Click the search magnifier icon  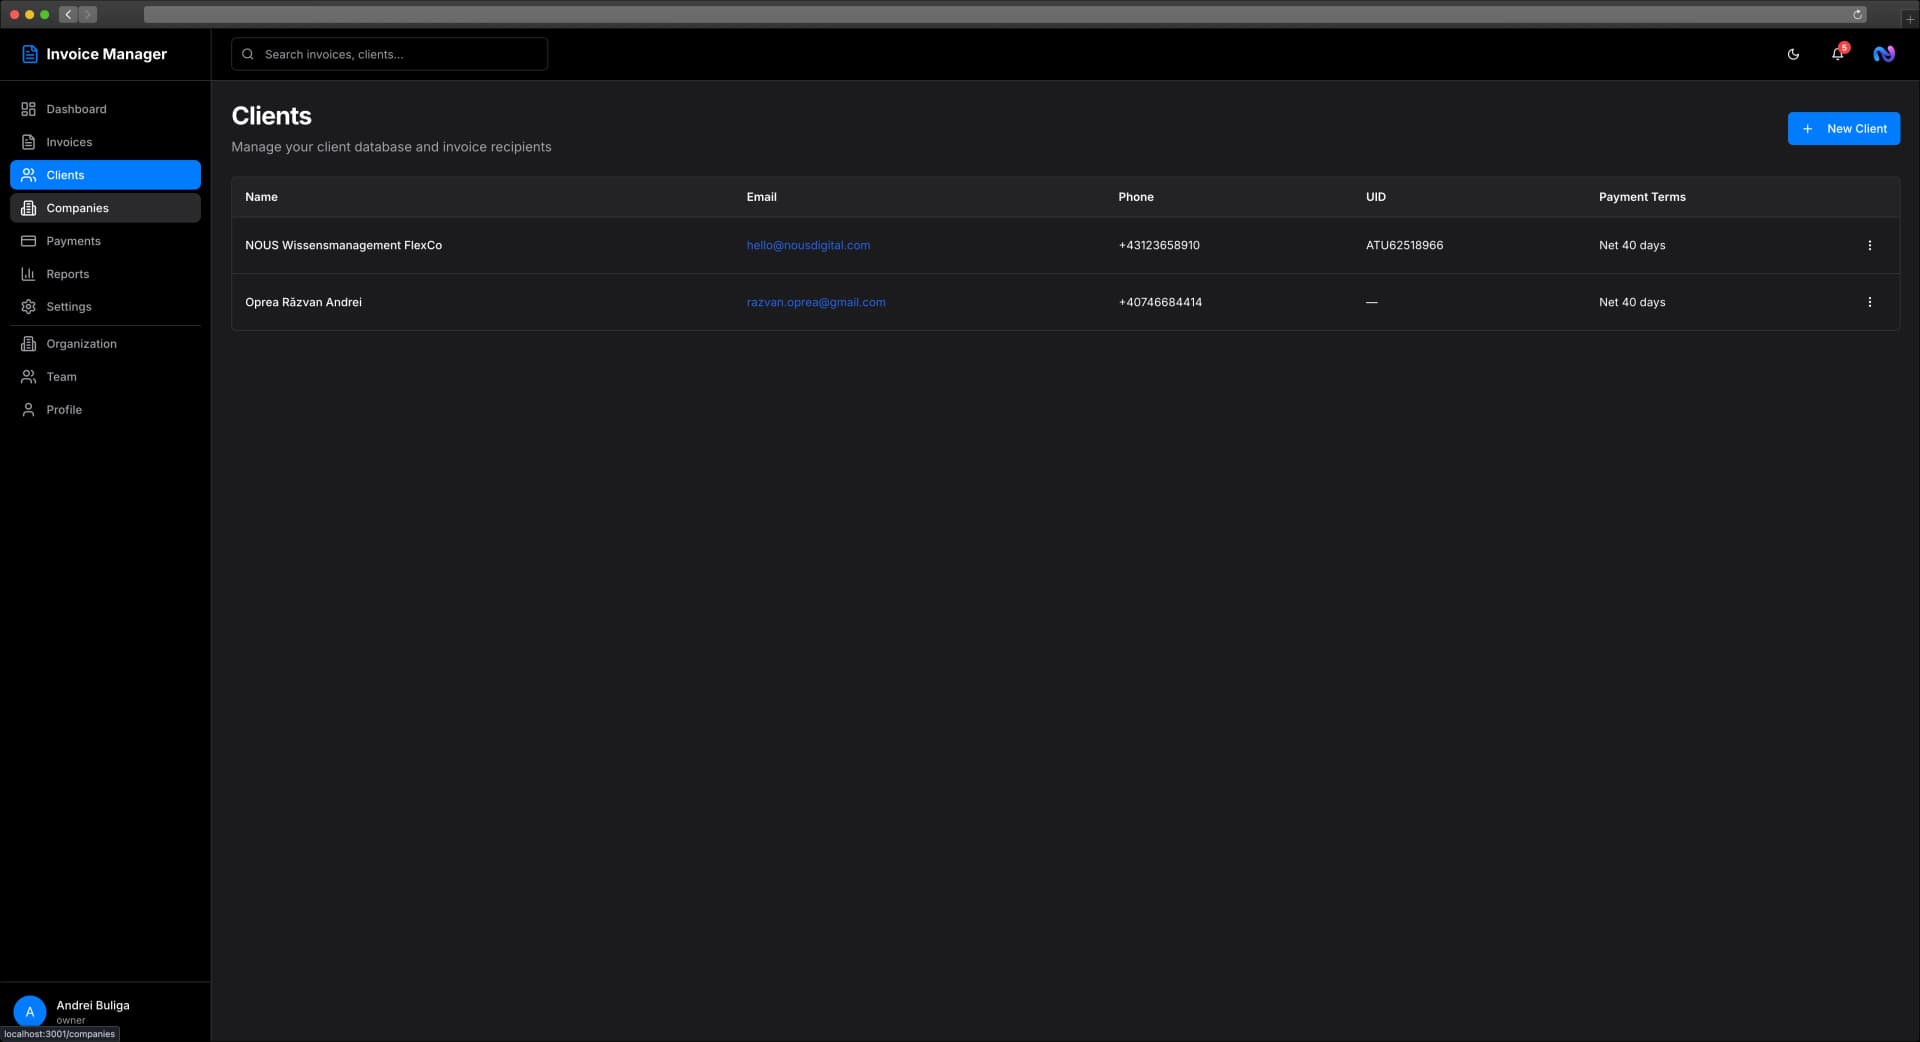[x=248, y=54]
